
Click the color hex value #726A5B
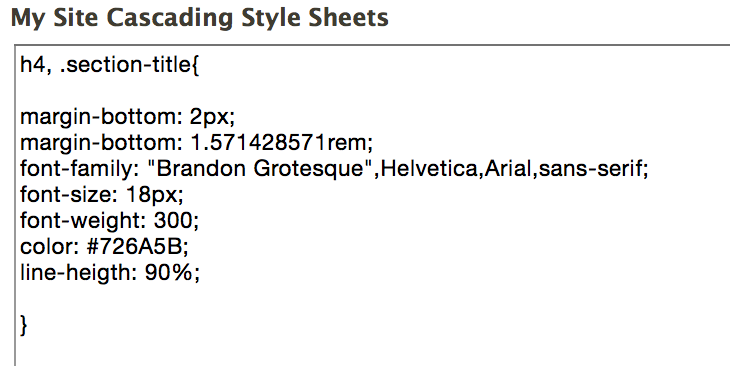coord(137,247)
